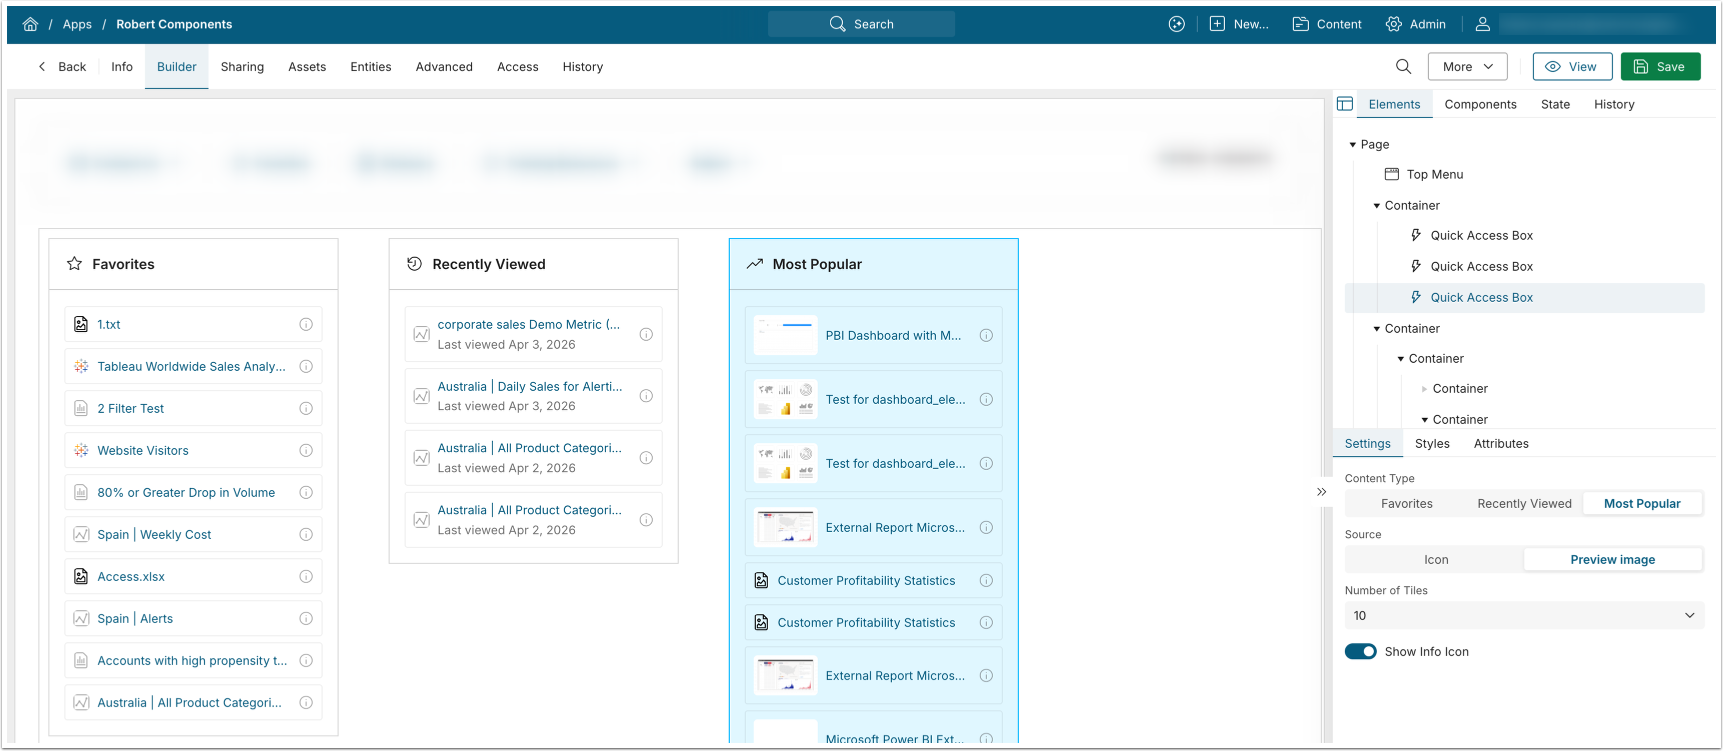Click the home icon in breadcrumb
Viewport: 1723px width, 751px height.
tap(30, 24)
